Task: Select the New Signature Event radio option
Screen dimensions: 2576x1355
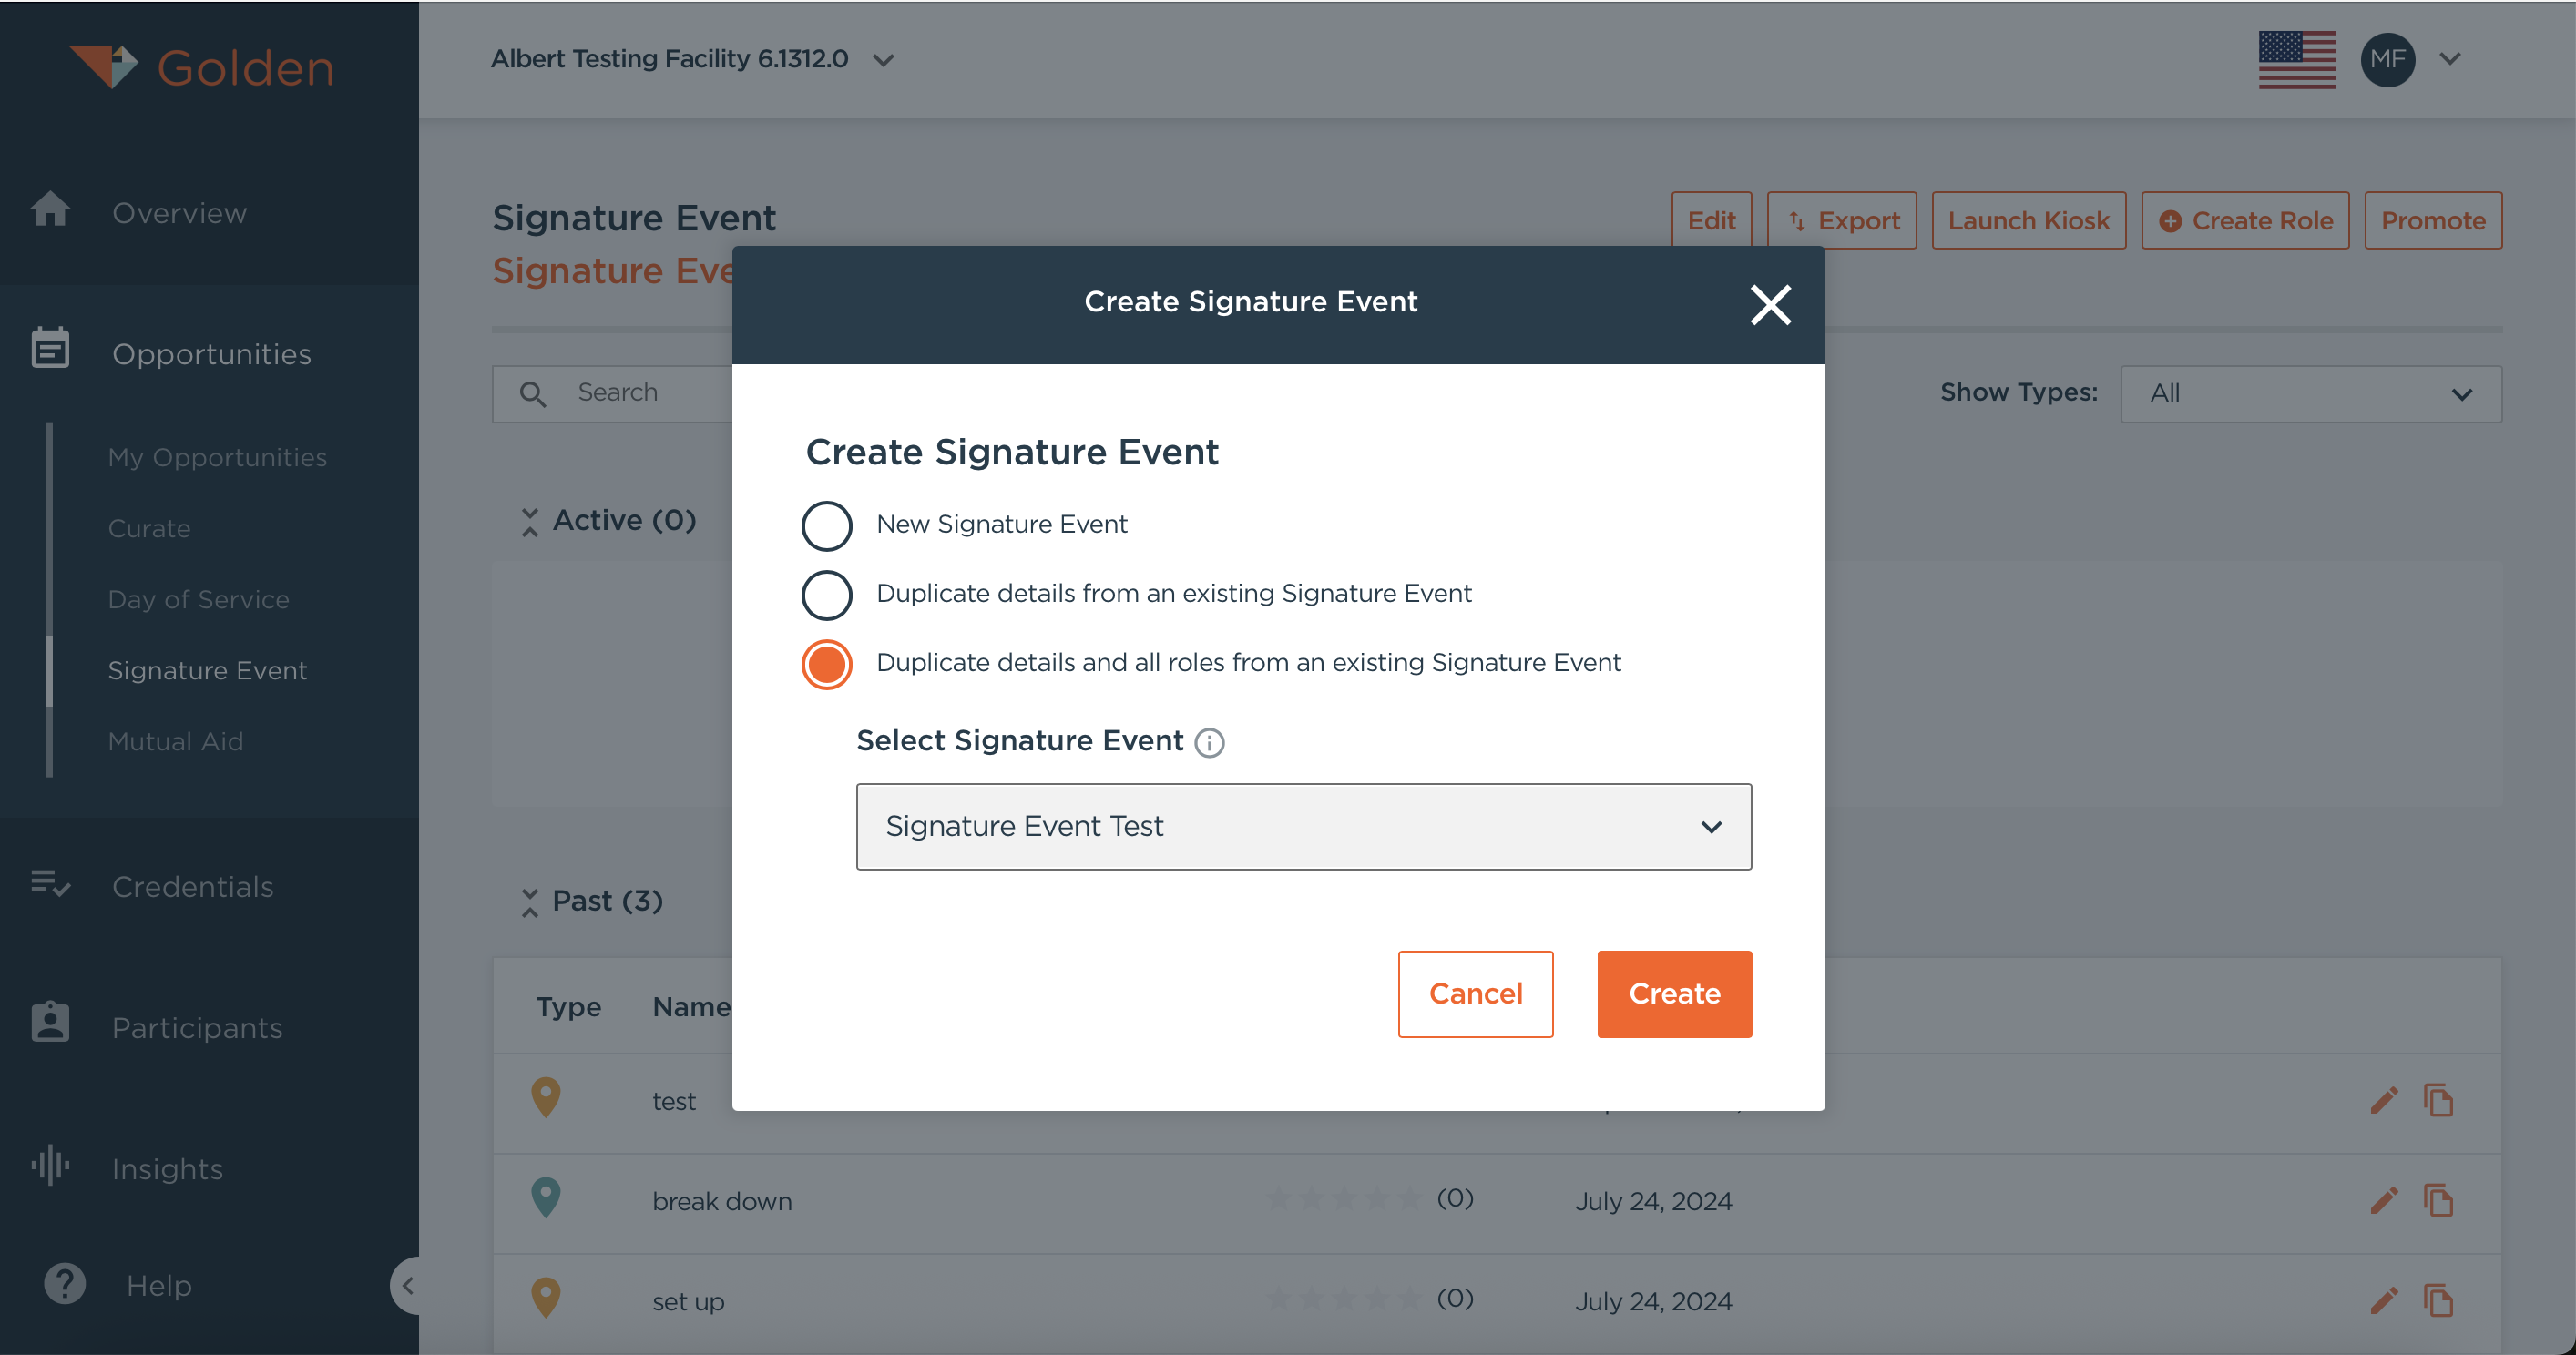Action: coord(826,526)
